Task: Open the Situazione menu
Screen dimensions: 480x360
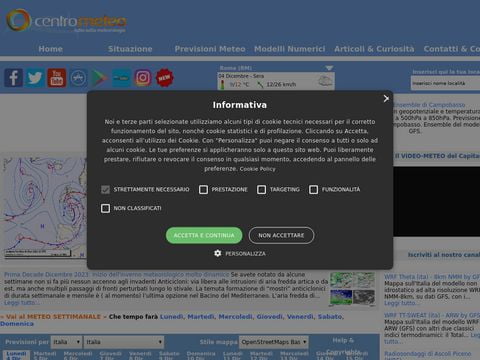Action: pos(130,49)
